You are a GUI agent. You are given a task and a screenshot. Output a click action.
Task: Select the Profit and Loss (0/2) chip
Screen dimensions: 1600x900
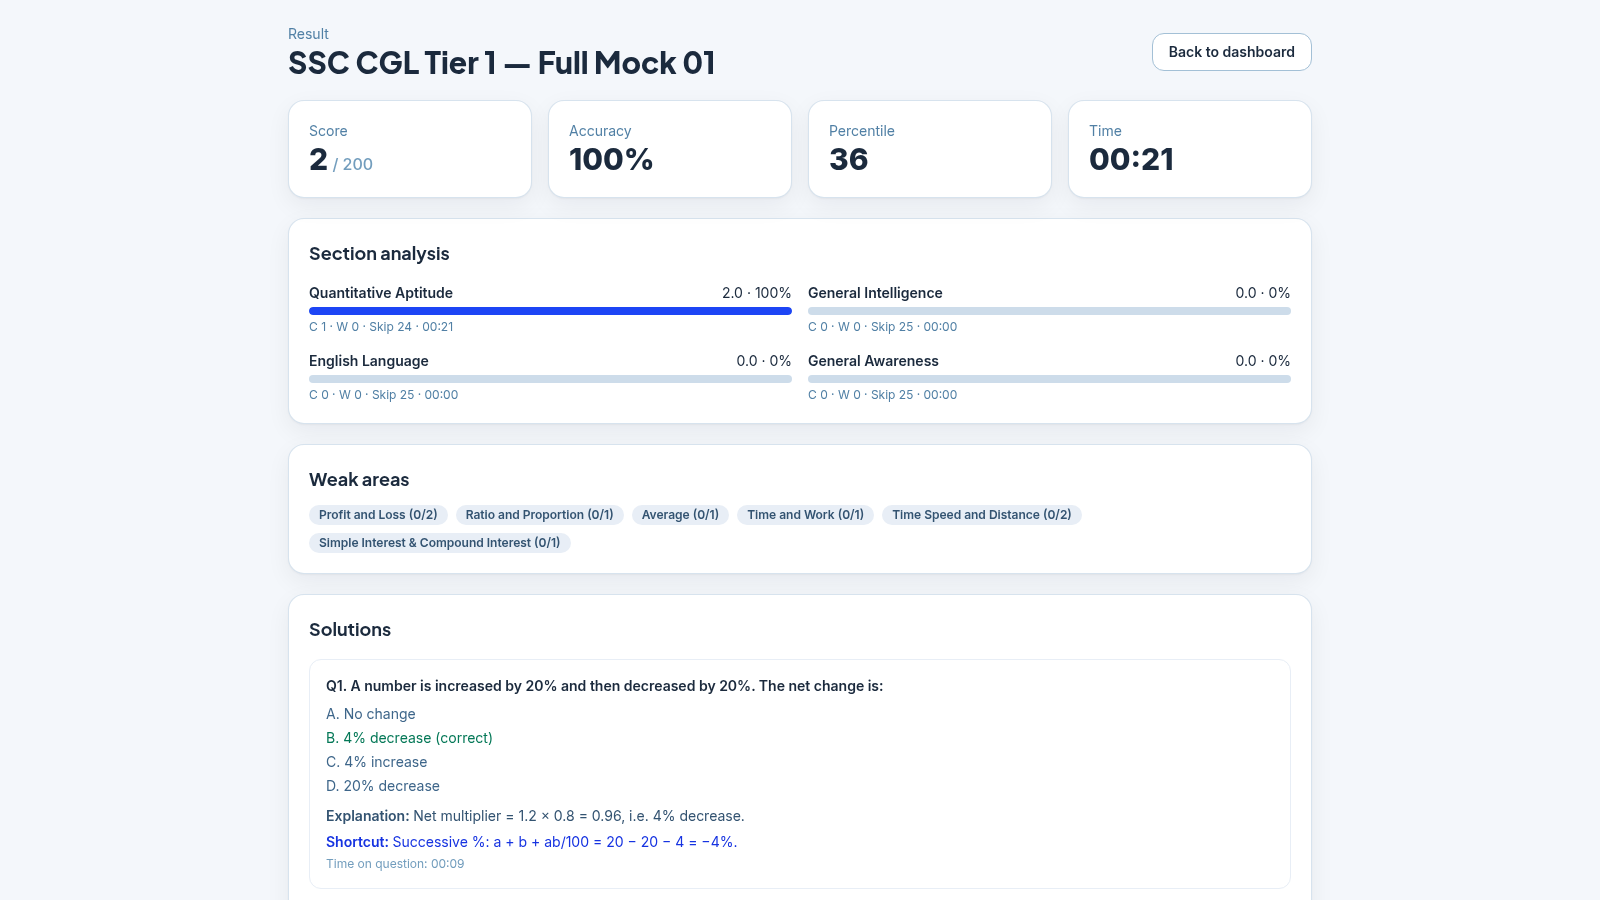[x=378, y=515]
